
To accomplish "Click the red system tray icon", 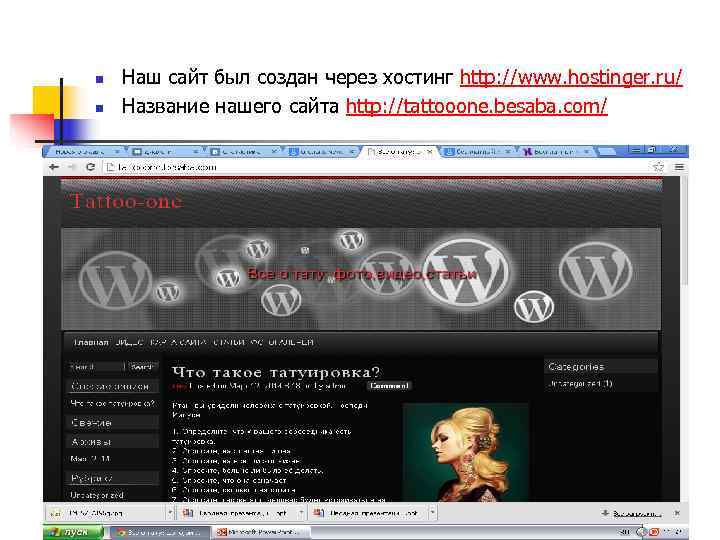I will point(655,532).
